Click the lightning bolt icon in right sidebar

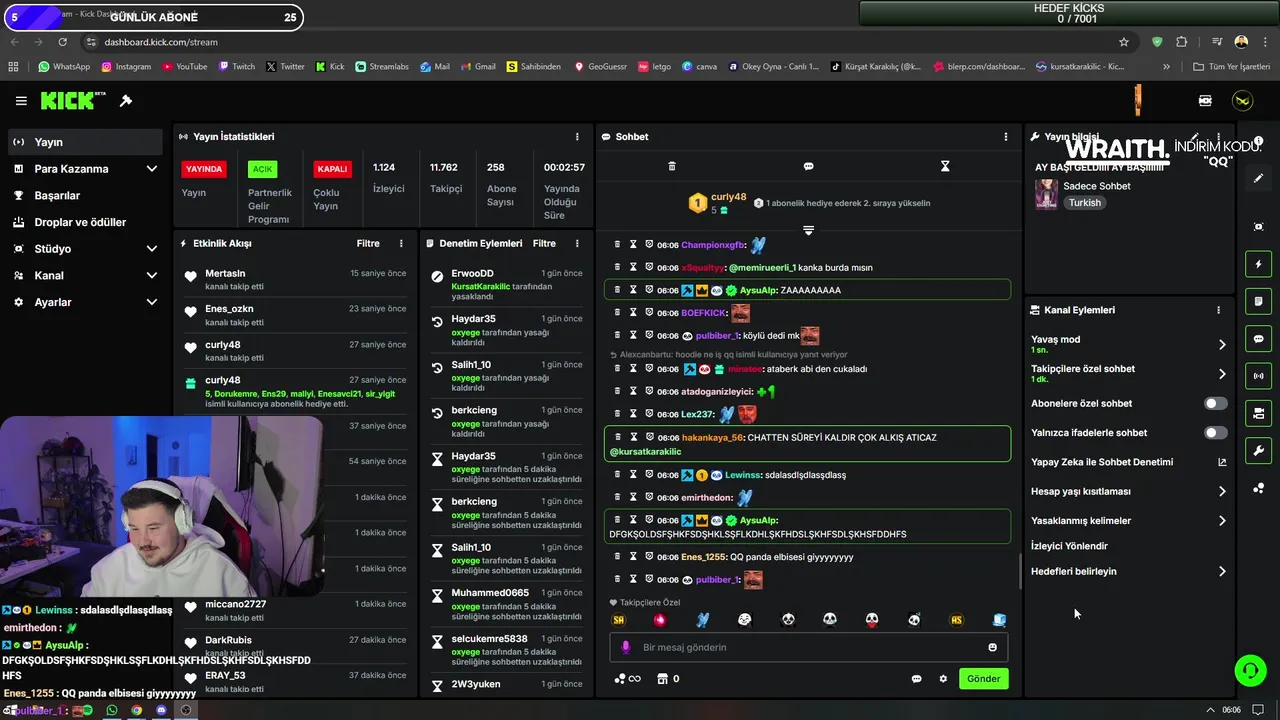[1259, 264]
